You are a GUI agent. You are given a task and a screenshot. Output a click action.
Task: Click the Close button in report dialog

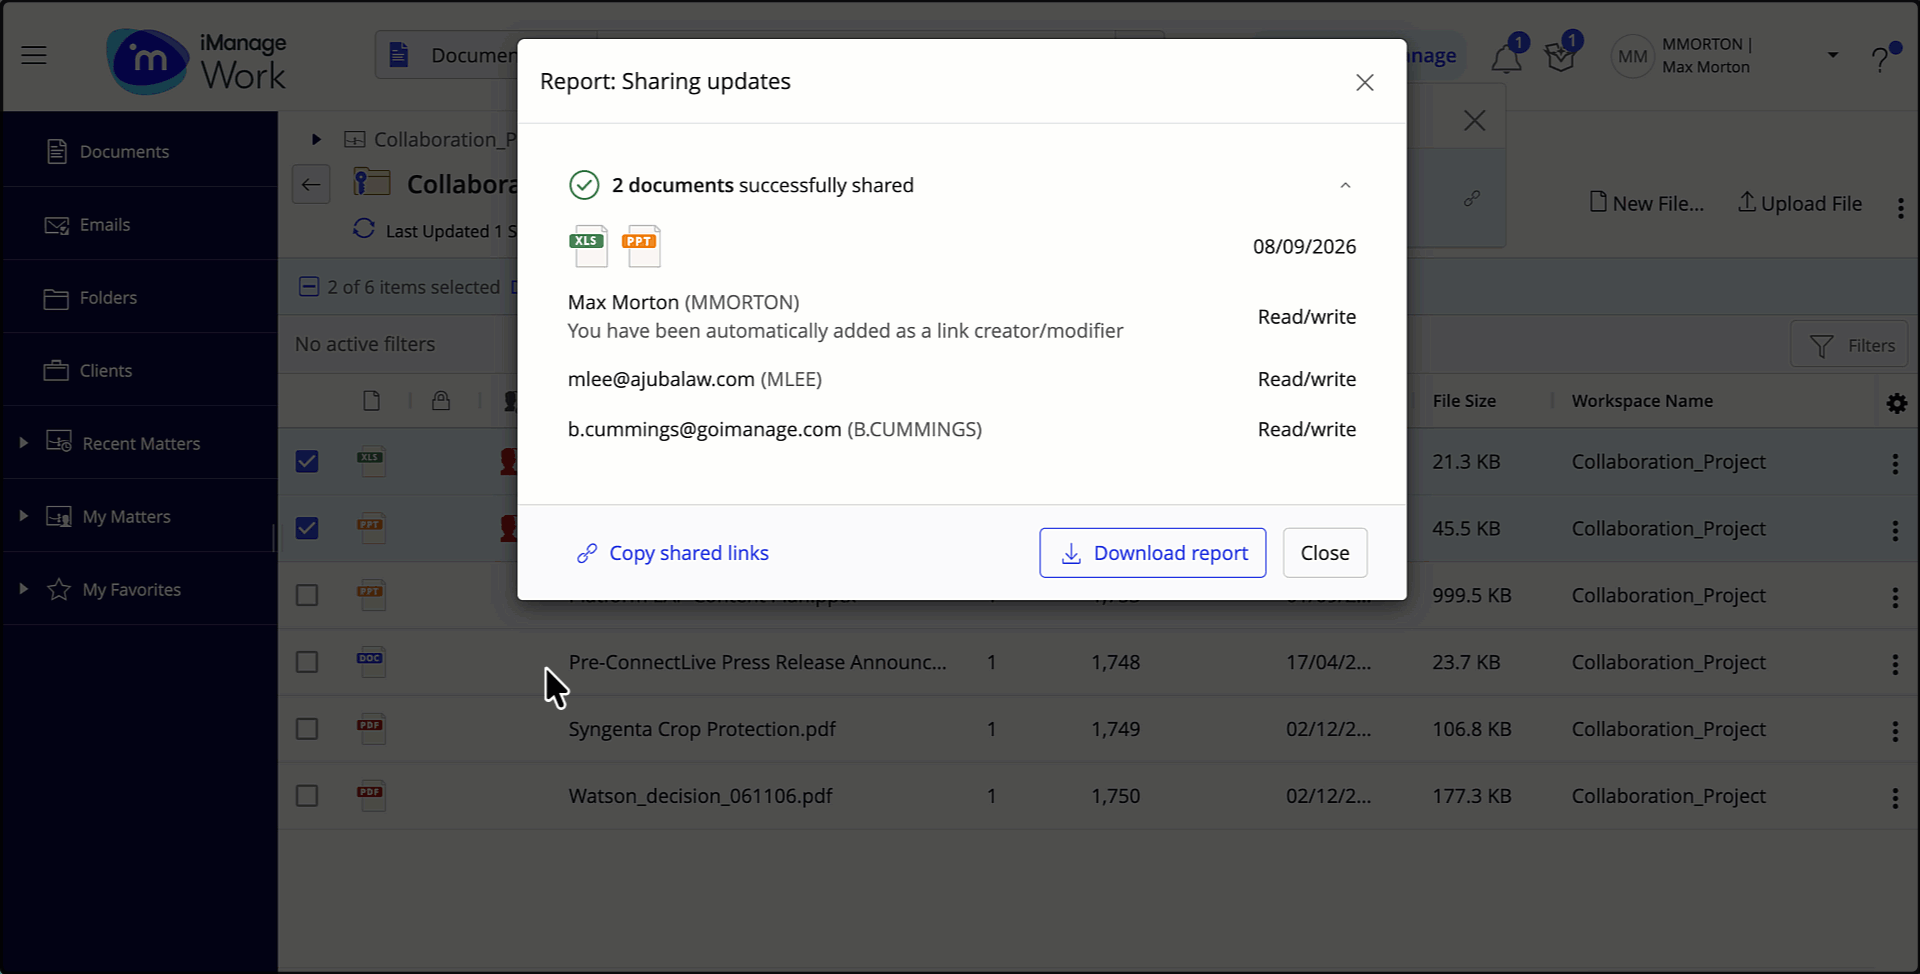[1325, 553]
